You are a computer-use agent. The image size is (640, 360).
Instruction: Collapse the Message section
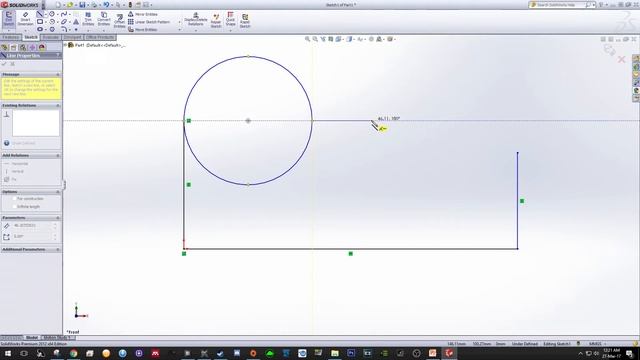point(58,75)
